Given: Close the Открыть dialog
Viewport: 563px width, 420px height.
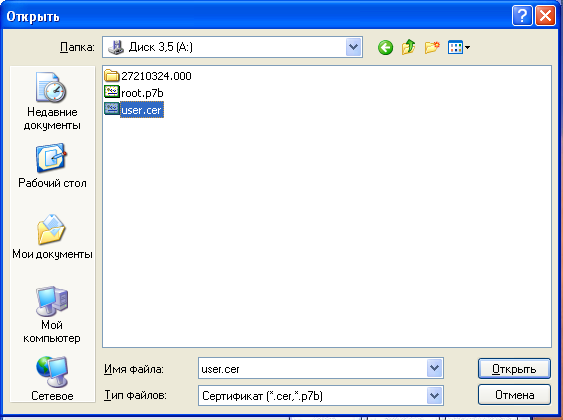Looking at the screenshot, I should (545, 16).
